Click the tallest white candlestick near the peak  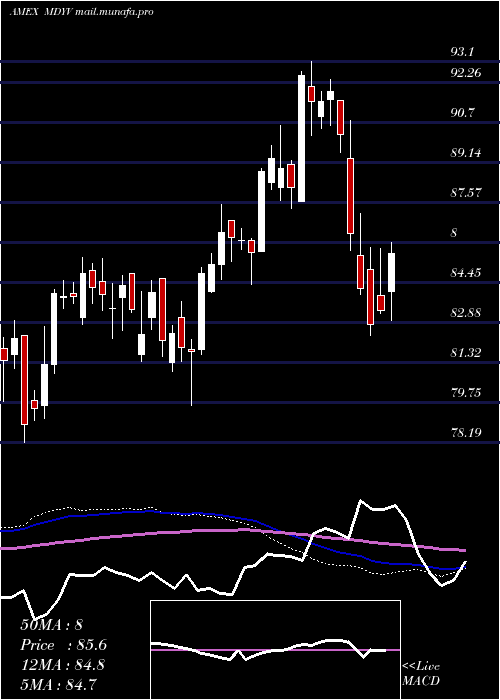tap(302, 138)
